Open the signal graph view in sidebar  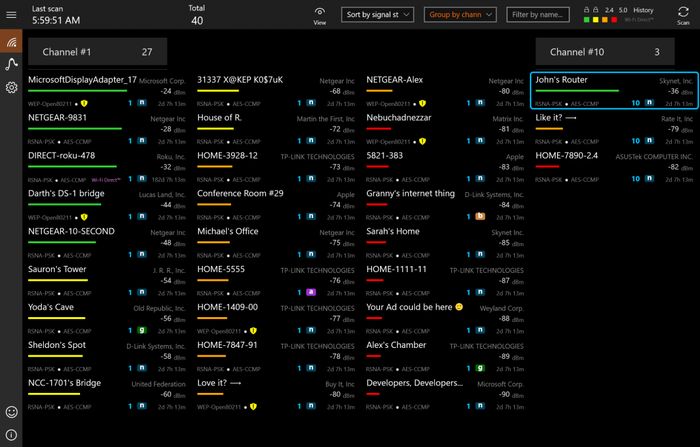[x=11, y=64]
